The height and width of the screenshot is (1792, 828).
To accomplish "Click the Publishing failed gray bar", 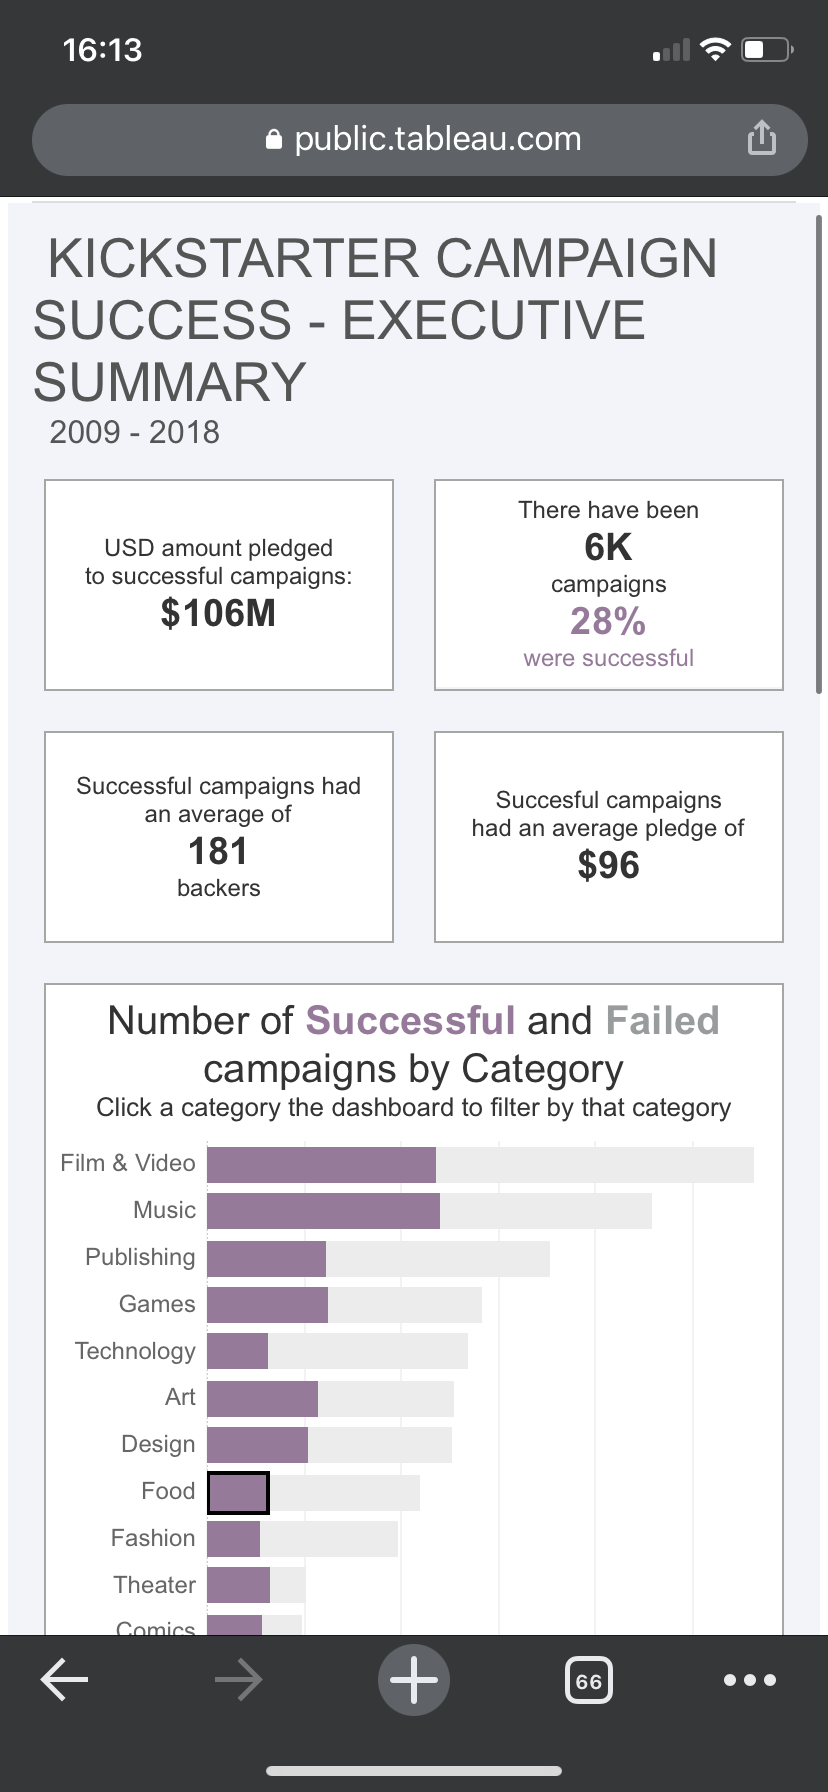I will tap(437, 1258).
